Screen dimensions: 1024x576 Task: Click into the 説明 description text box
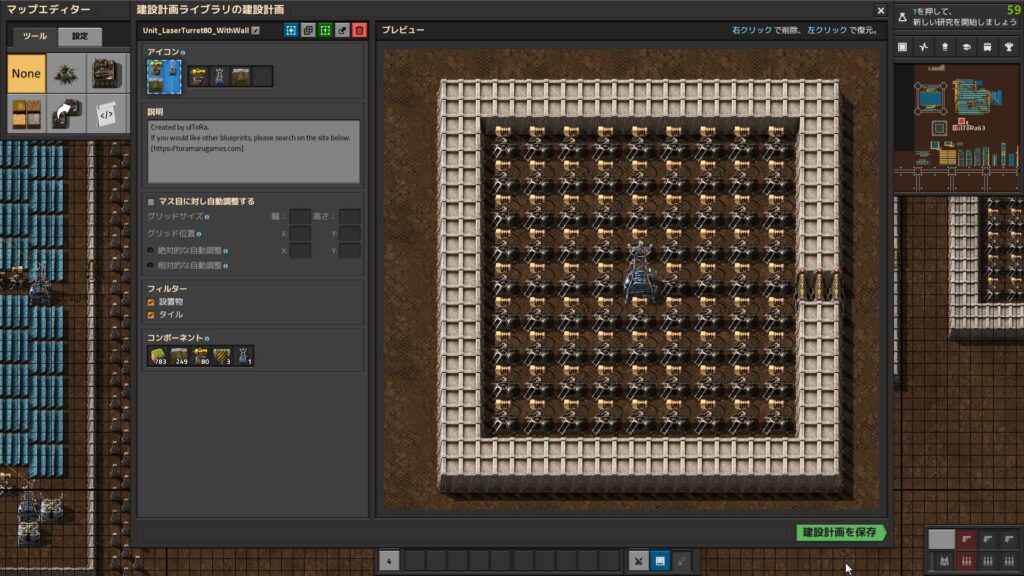coord(253,152)
